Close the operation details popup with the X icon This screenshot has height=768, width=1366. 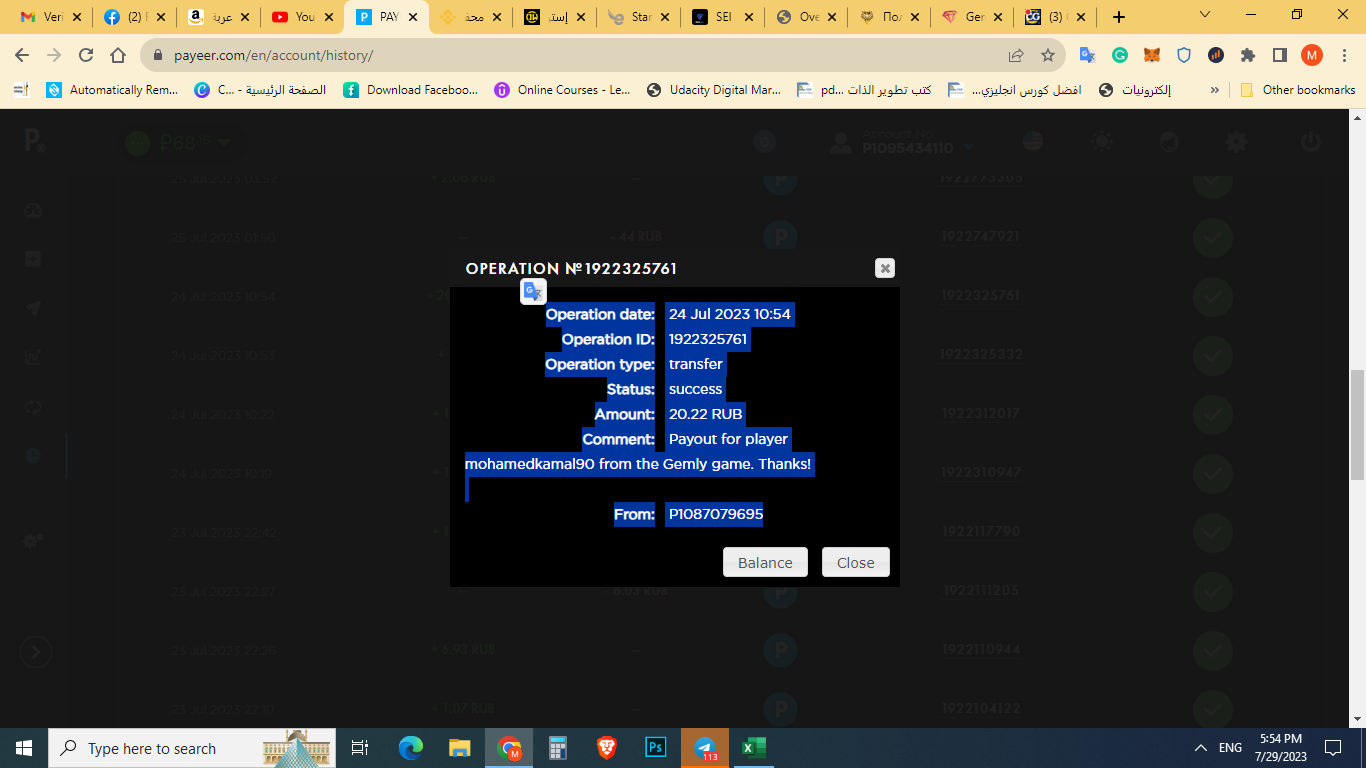(884, 268)
